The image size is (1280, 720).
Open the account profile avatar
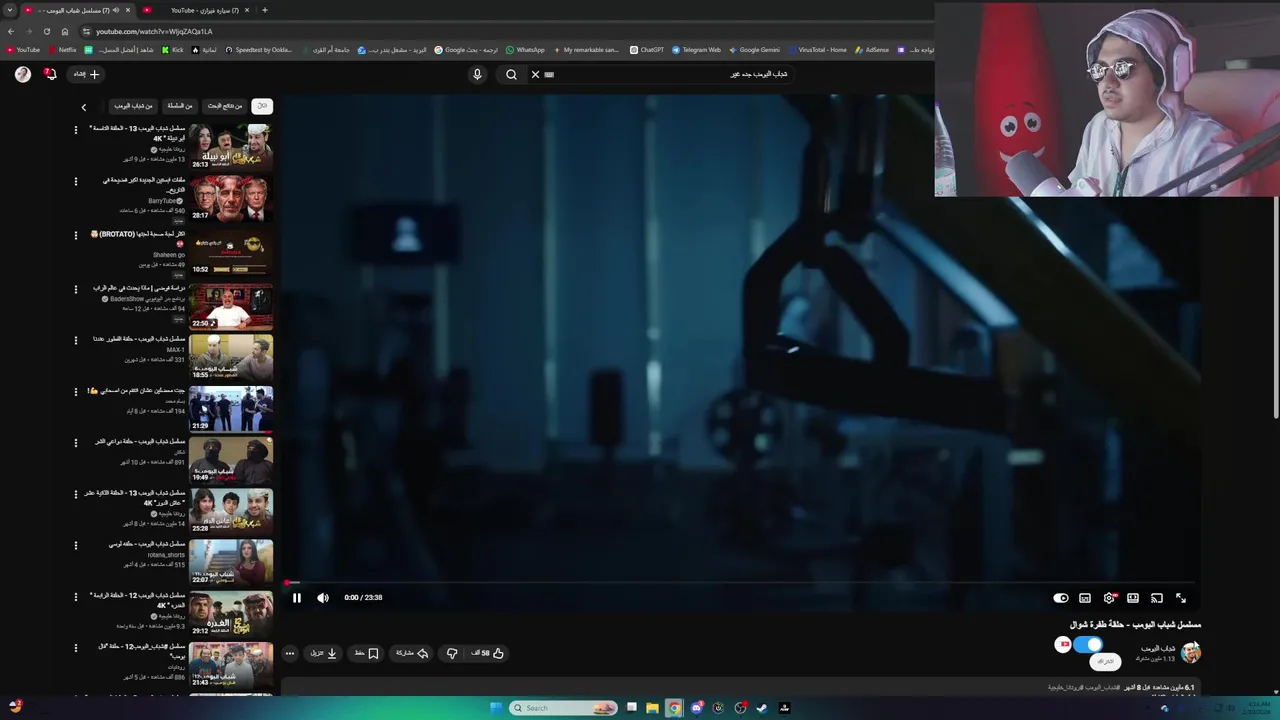pyautogui.click(x=22, y=74)
